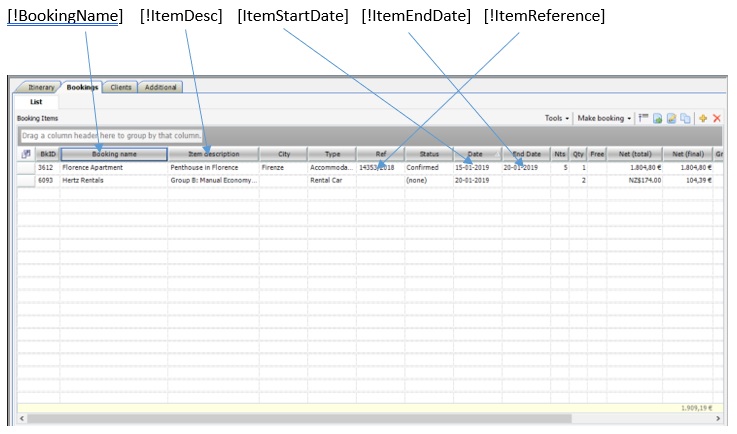This screenshot has height=434, width=737.
Task: Select the List sub-tab
Action: 36,102
